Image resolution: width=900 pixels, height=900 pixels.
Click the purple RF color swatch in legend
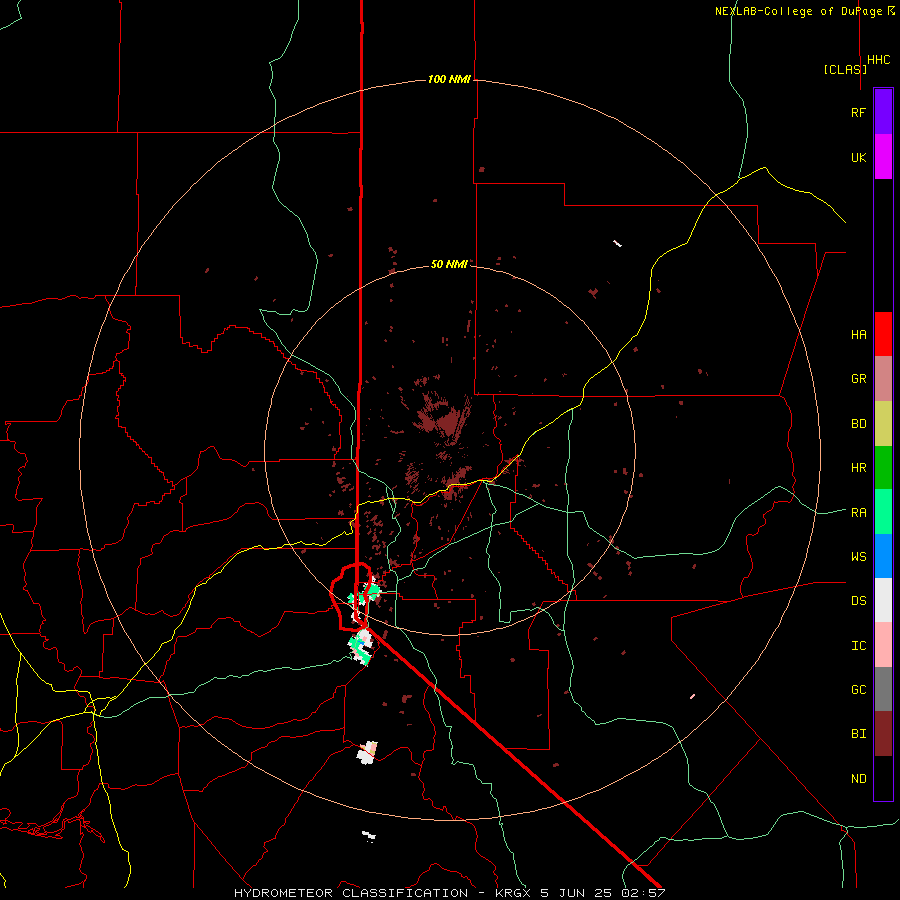[883, 112]
